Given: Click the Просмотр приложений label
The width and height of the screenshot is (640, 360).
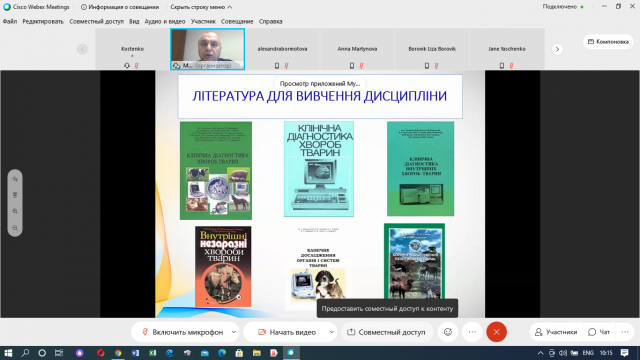Looking at the screenshot, I should 320,84.
